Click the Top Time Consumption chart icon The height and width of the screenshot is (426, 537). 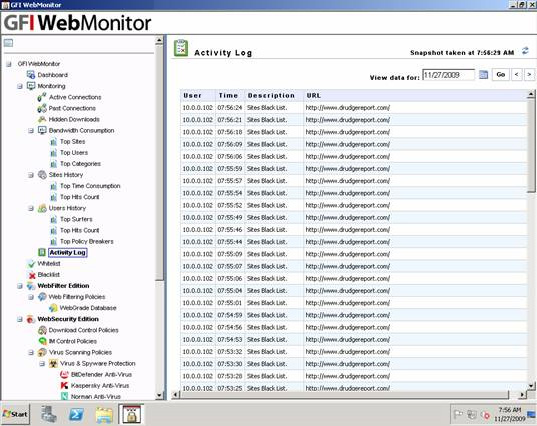click(x=53, y=186)
